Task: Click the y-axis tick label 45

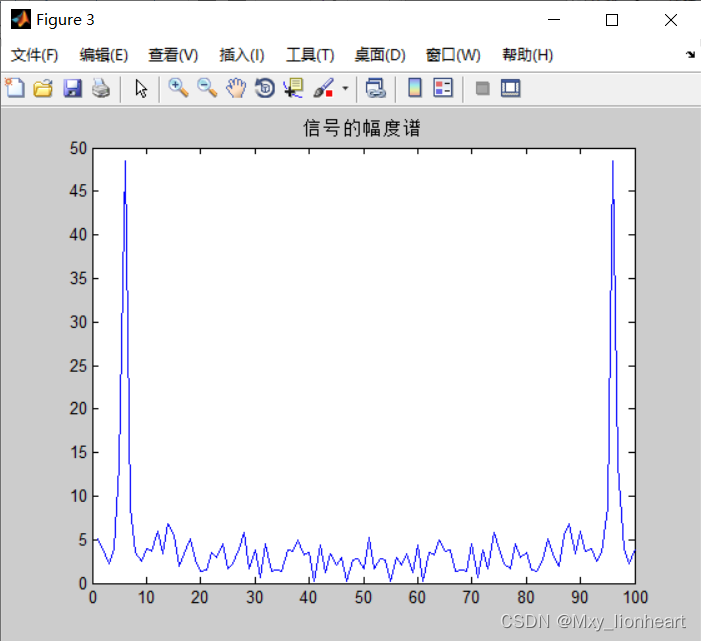Action: 78,191
